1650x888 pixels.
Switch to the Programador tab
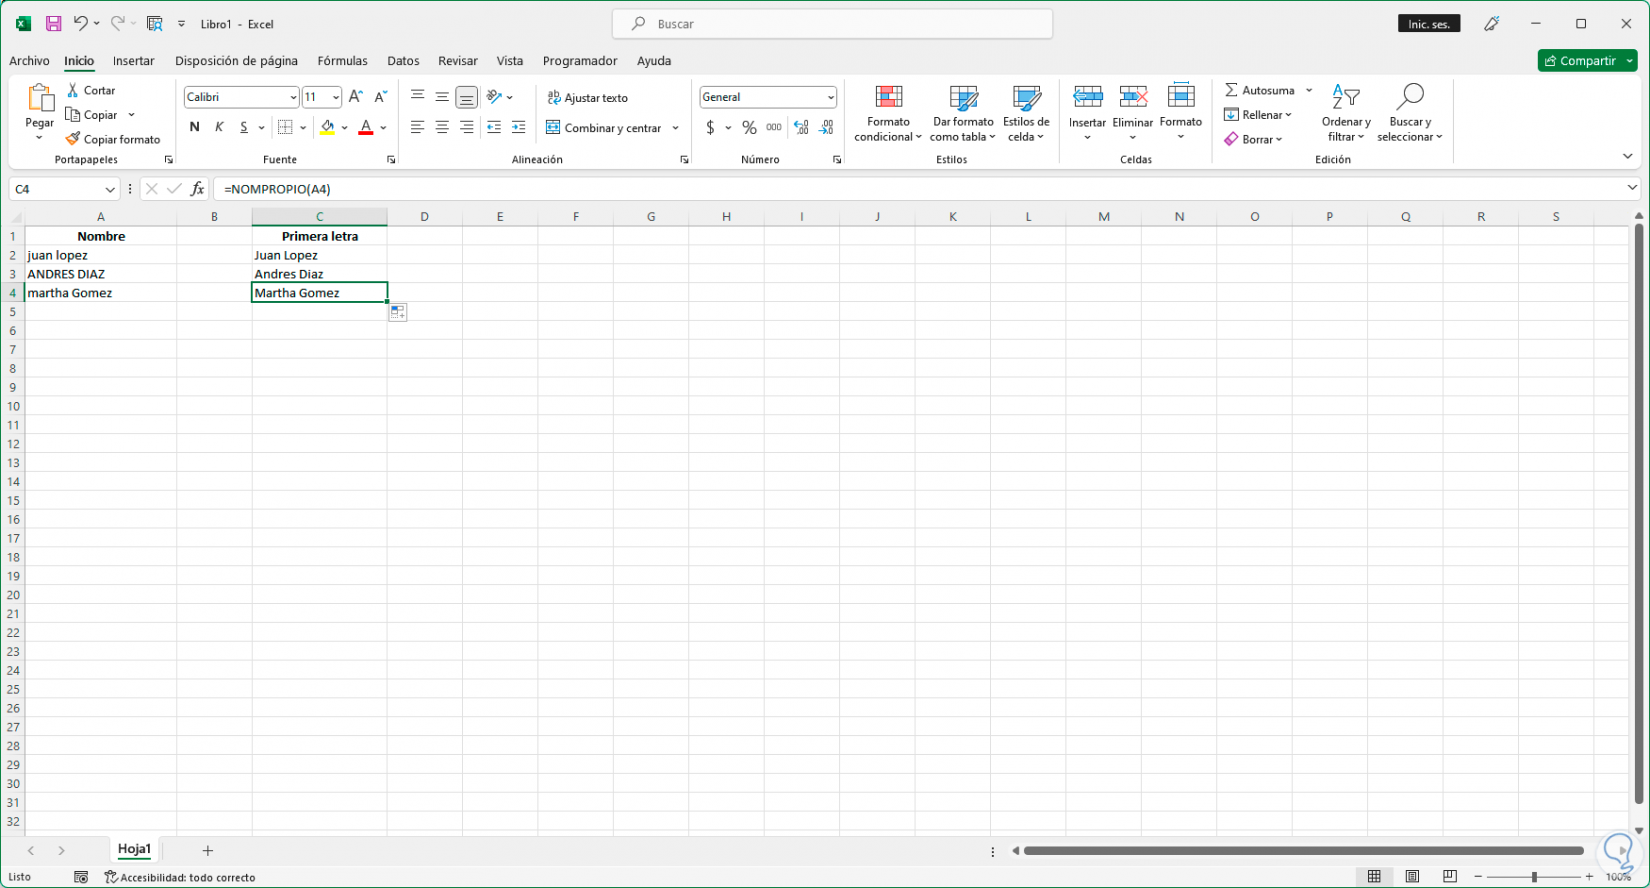pyautogui.click(x=580, y=61)
